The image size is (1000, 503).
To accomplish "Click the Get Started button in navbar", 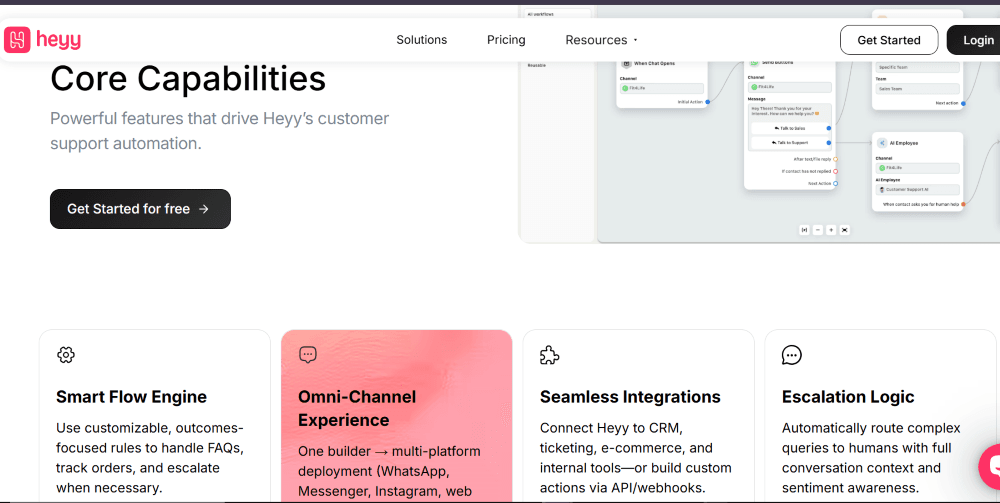I will 888,40.
